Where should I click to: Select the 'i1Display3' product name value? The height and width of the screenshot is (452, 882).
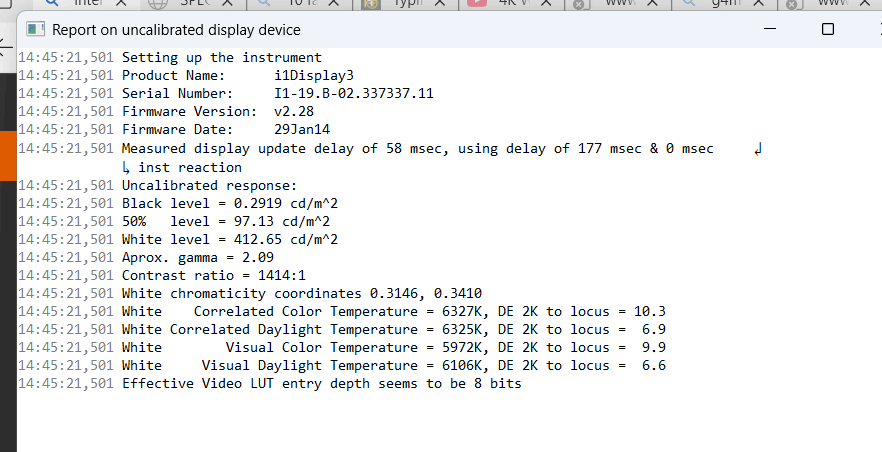pyautogui.click(x=314, y=75)
